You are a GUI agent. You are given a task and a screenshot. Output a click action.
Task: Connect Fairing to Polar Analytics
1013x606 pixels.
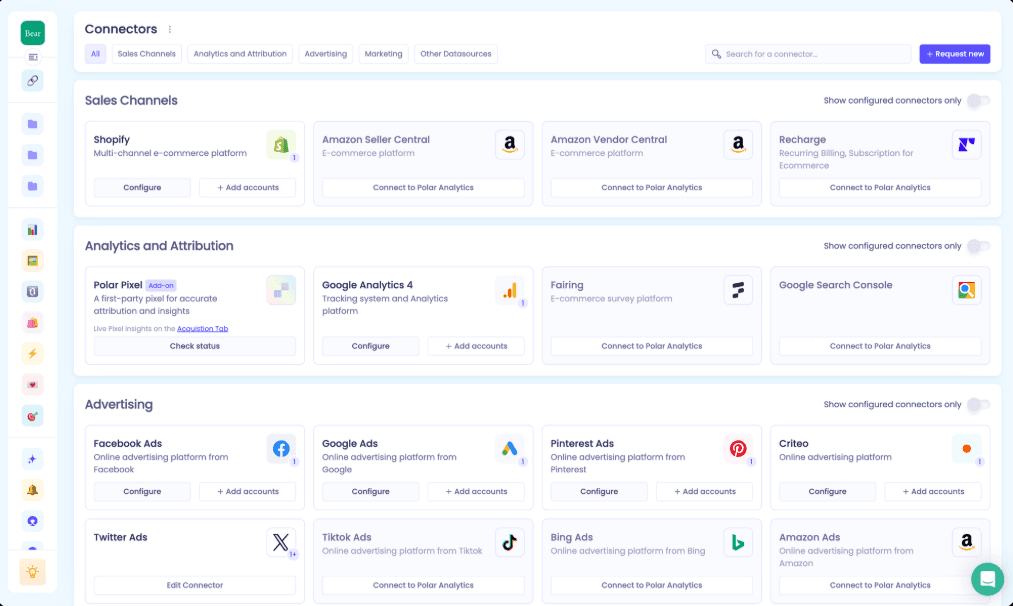click(651, 346)
